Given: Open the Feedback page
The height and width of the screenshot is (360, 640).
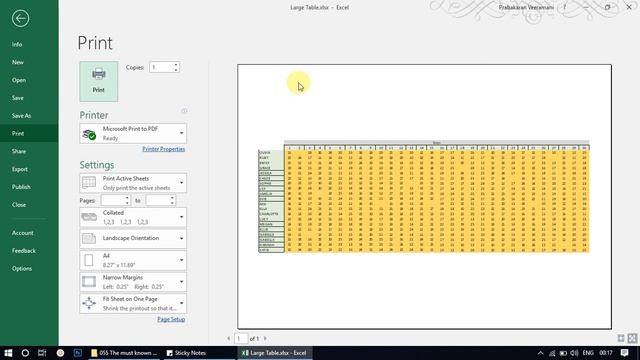Looking at the screenshot, I should [24, 251].
